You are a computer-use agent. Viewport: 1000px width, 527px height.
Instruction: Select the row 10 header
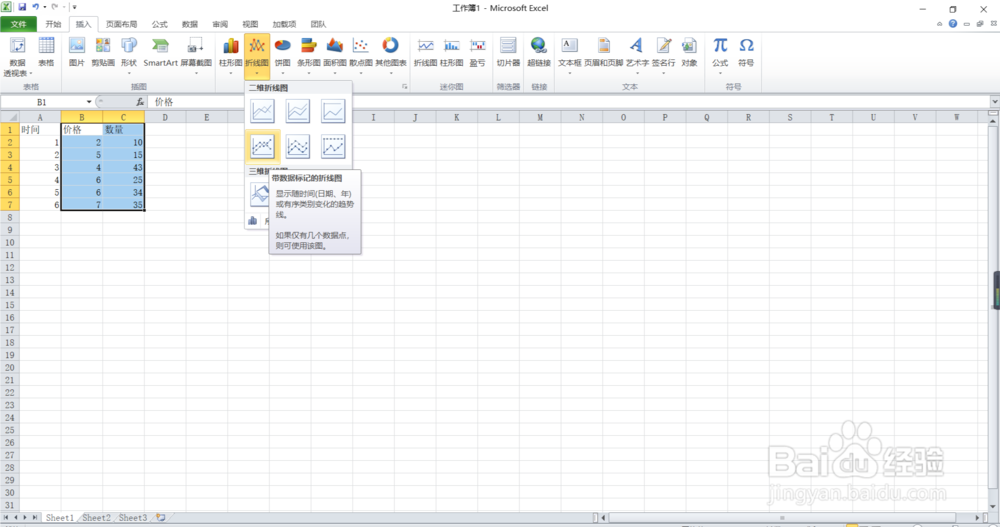(10, 242)
